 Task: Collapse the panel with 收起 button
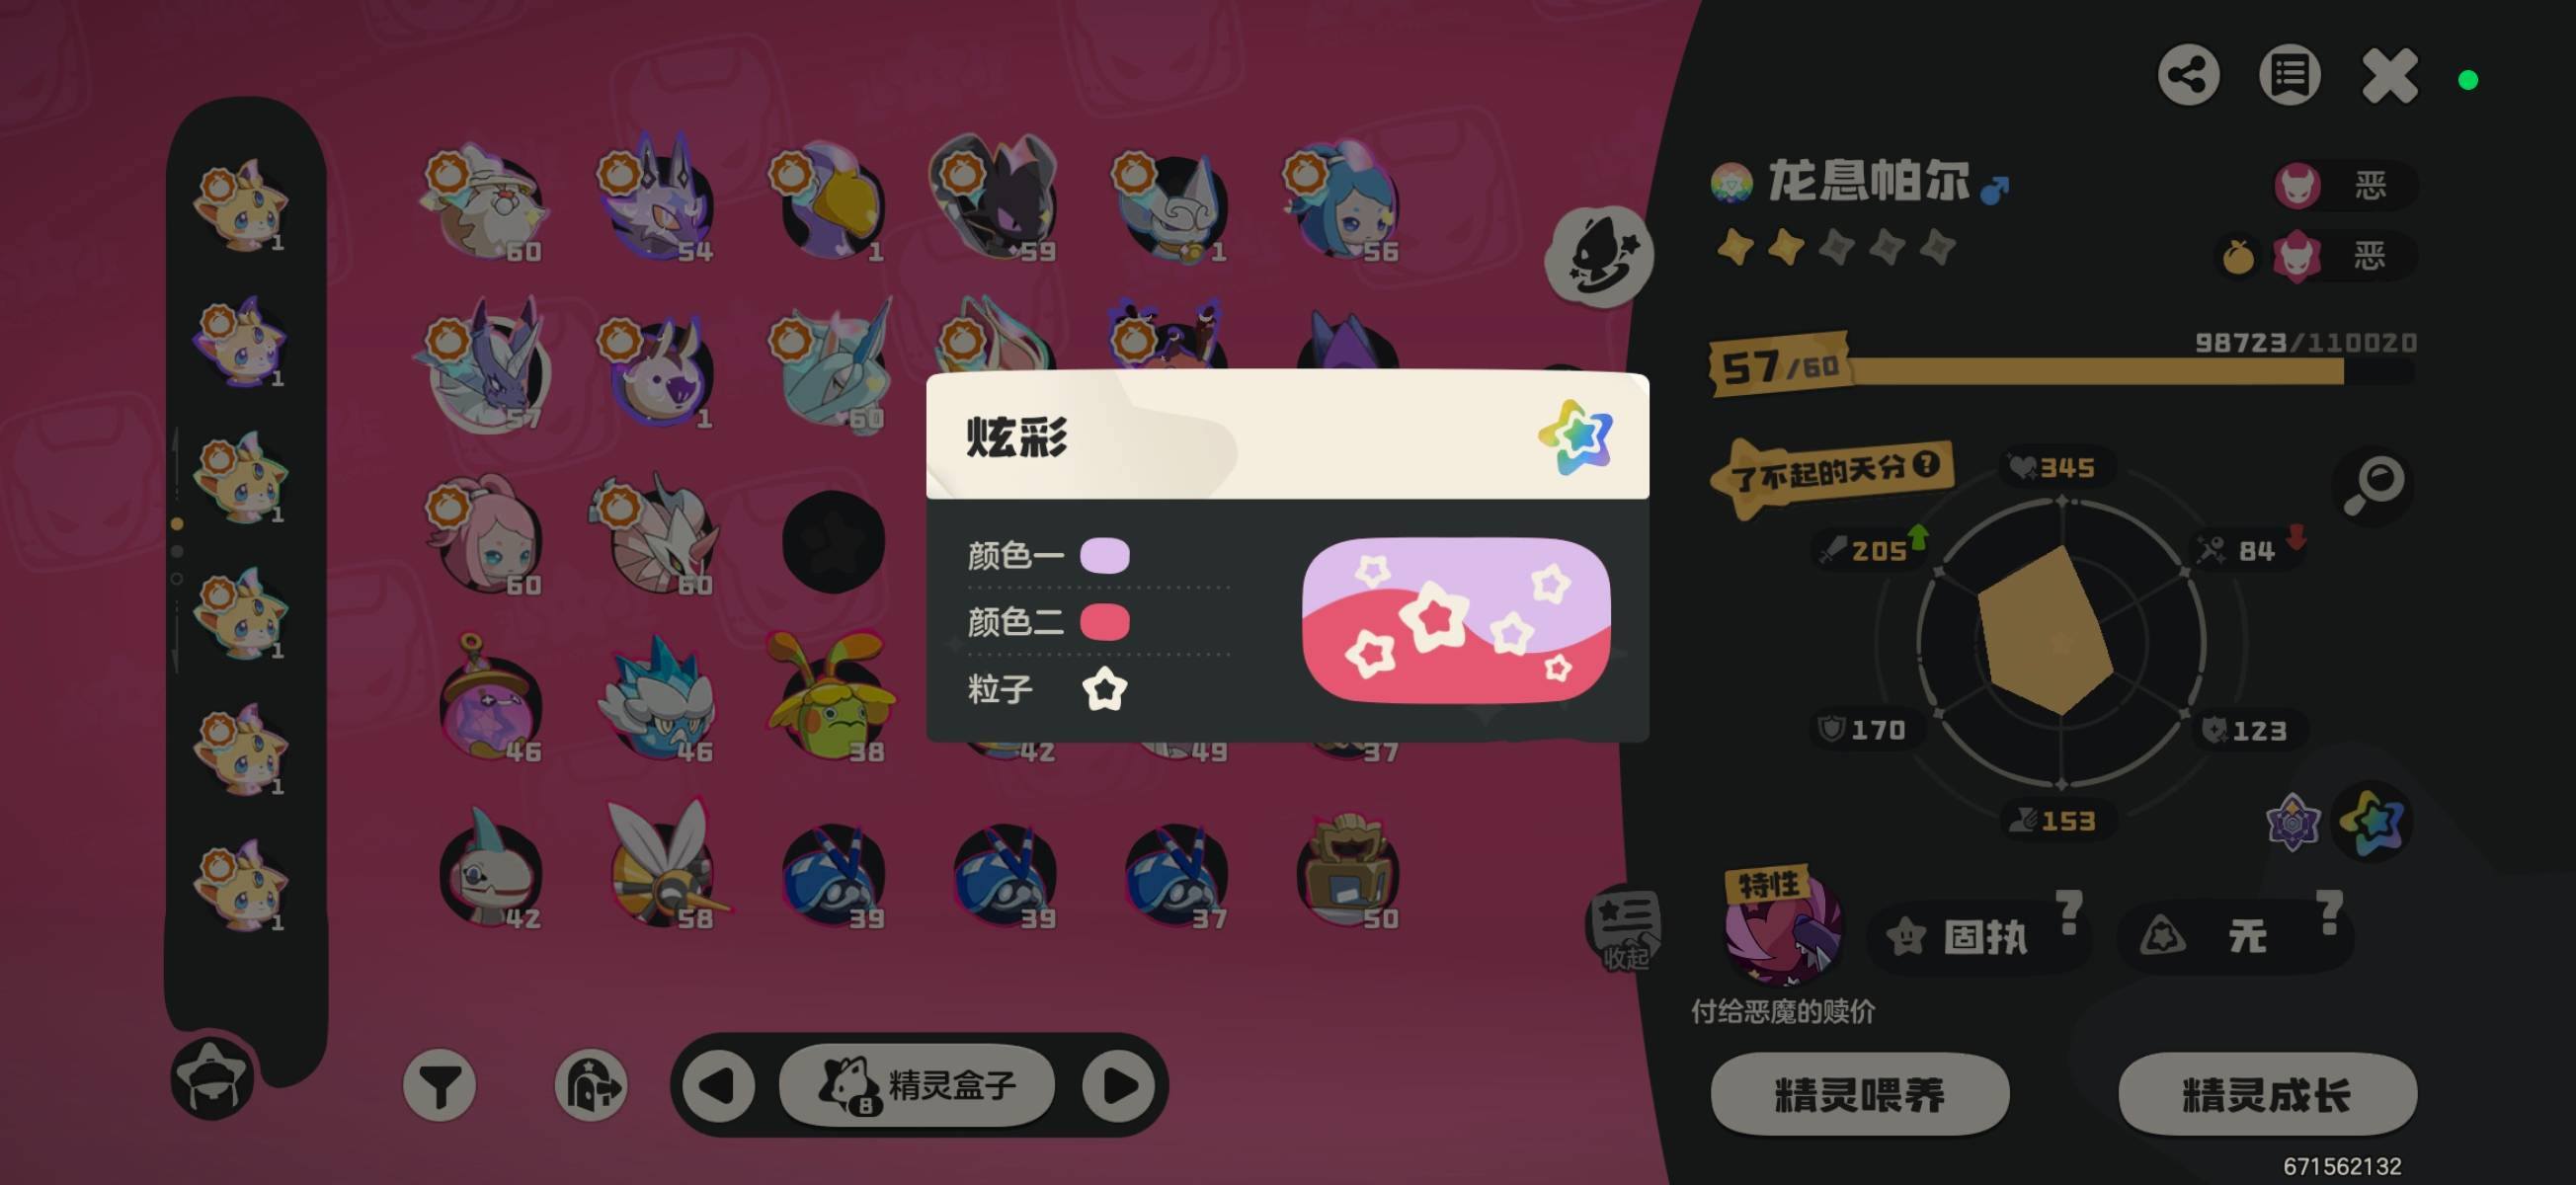(1625, 928)
